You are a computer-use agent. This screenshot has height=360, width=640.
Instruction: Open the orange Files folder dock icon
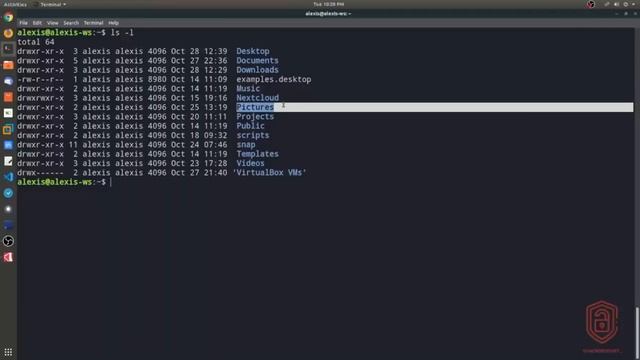coord(8,65)
